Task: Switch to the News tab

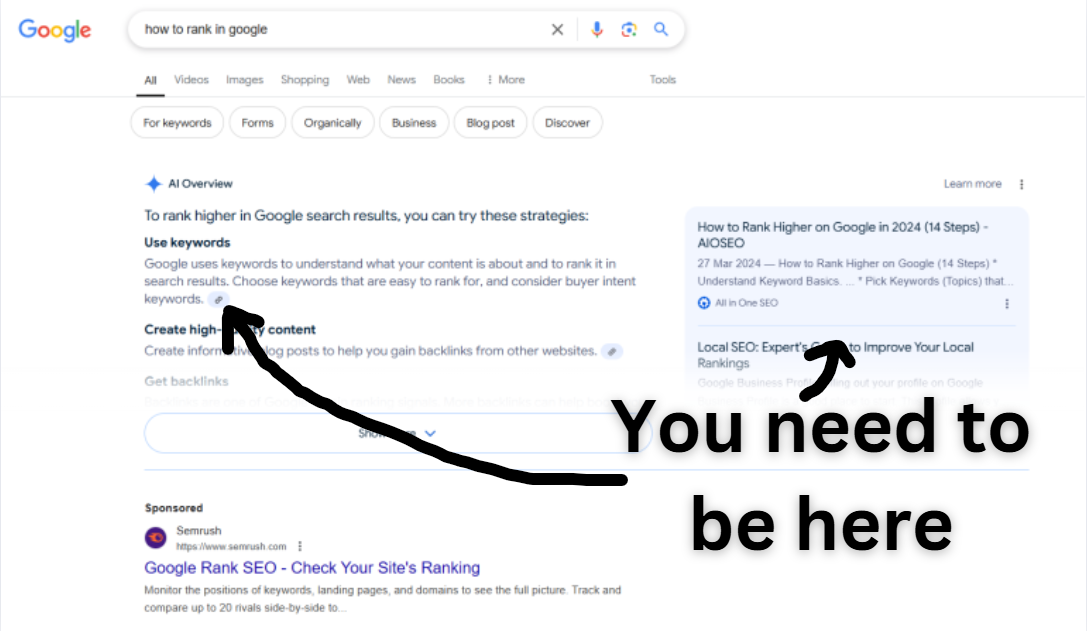Action: (x=401, y=80)
